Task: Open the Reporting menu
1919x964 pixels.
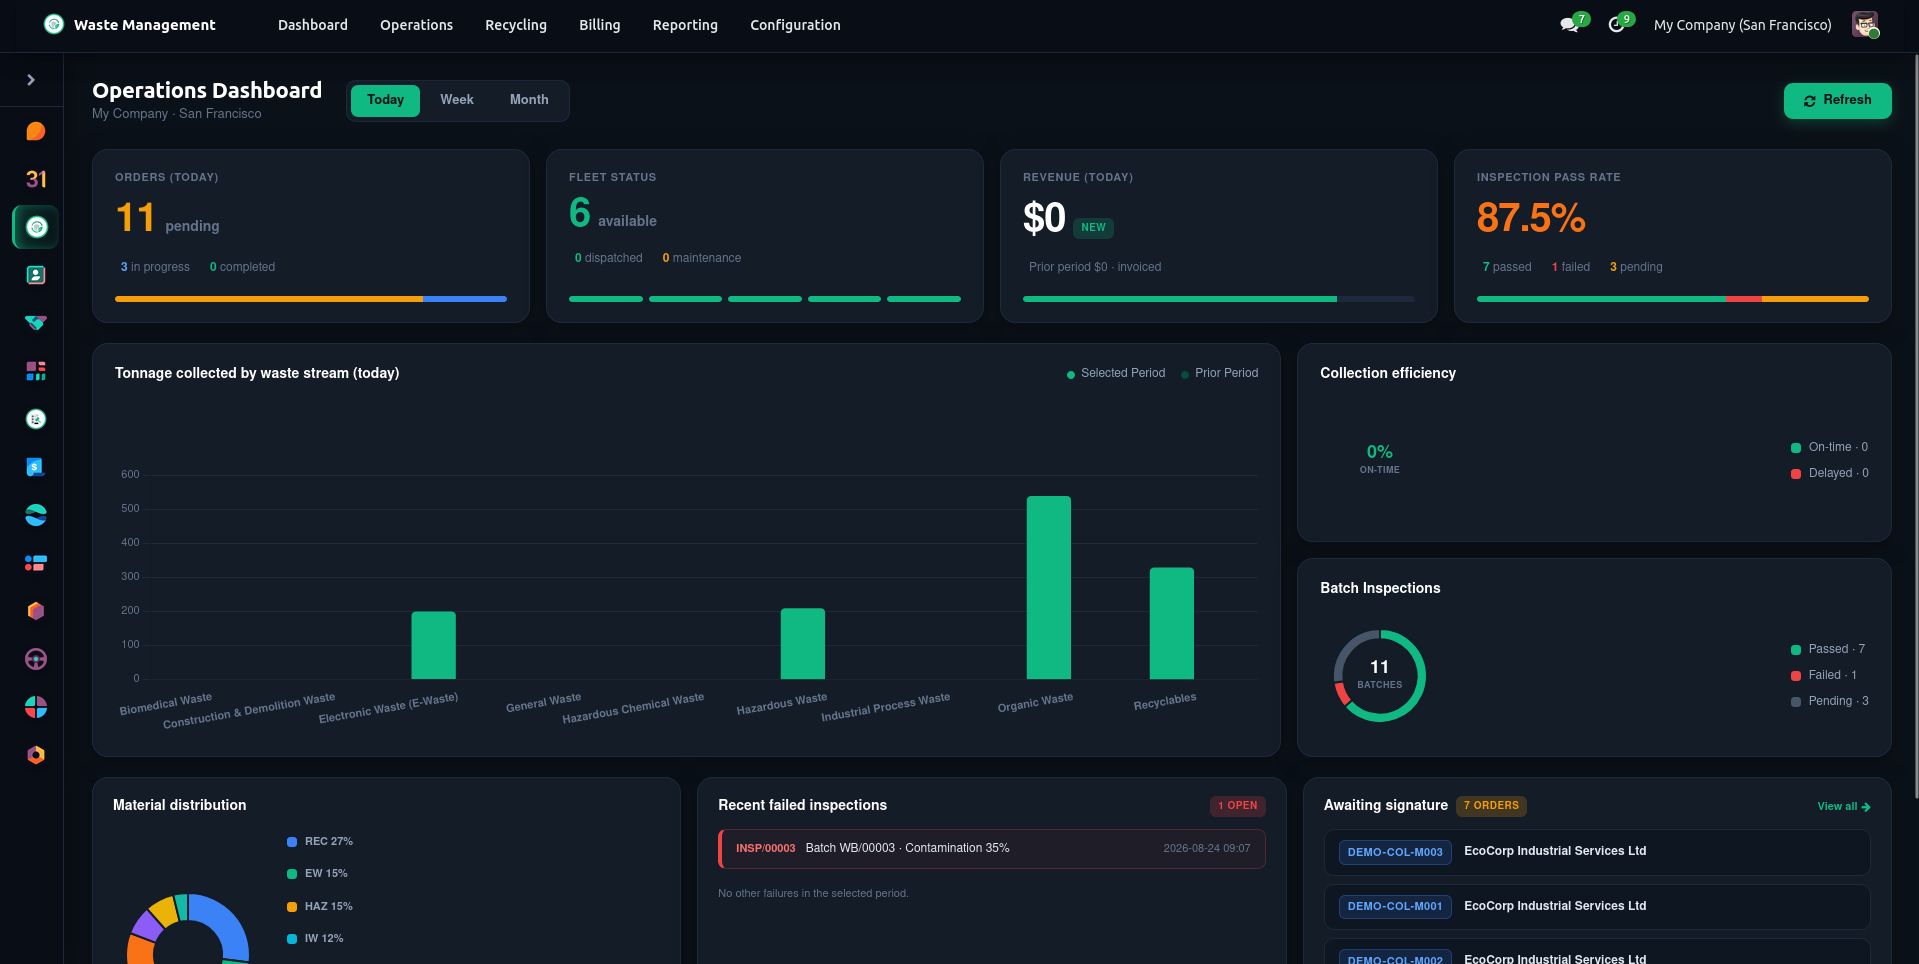Action: (x=685, y=25)
